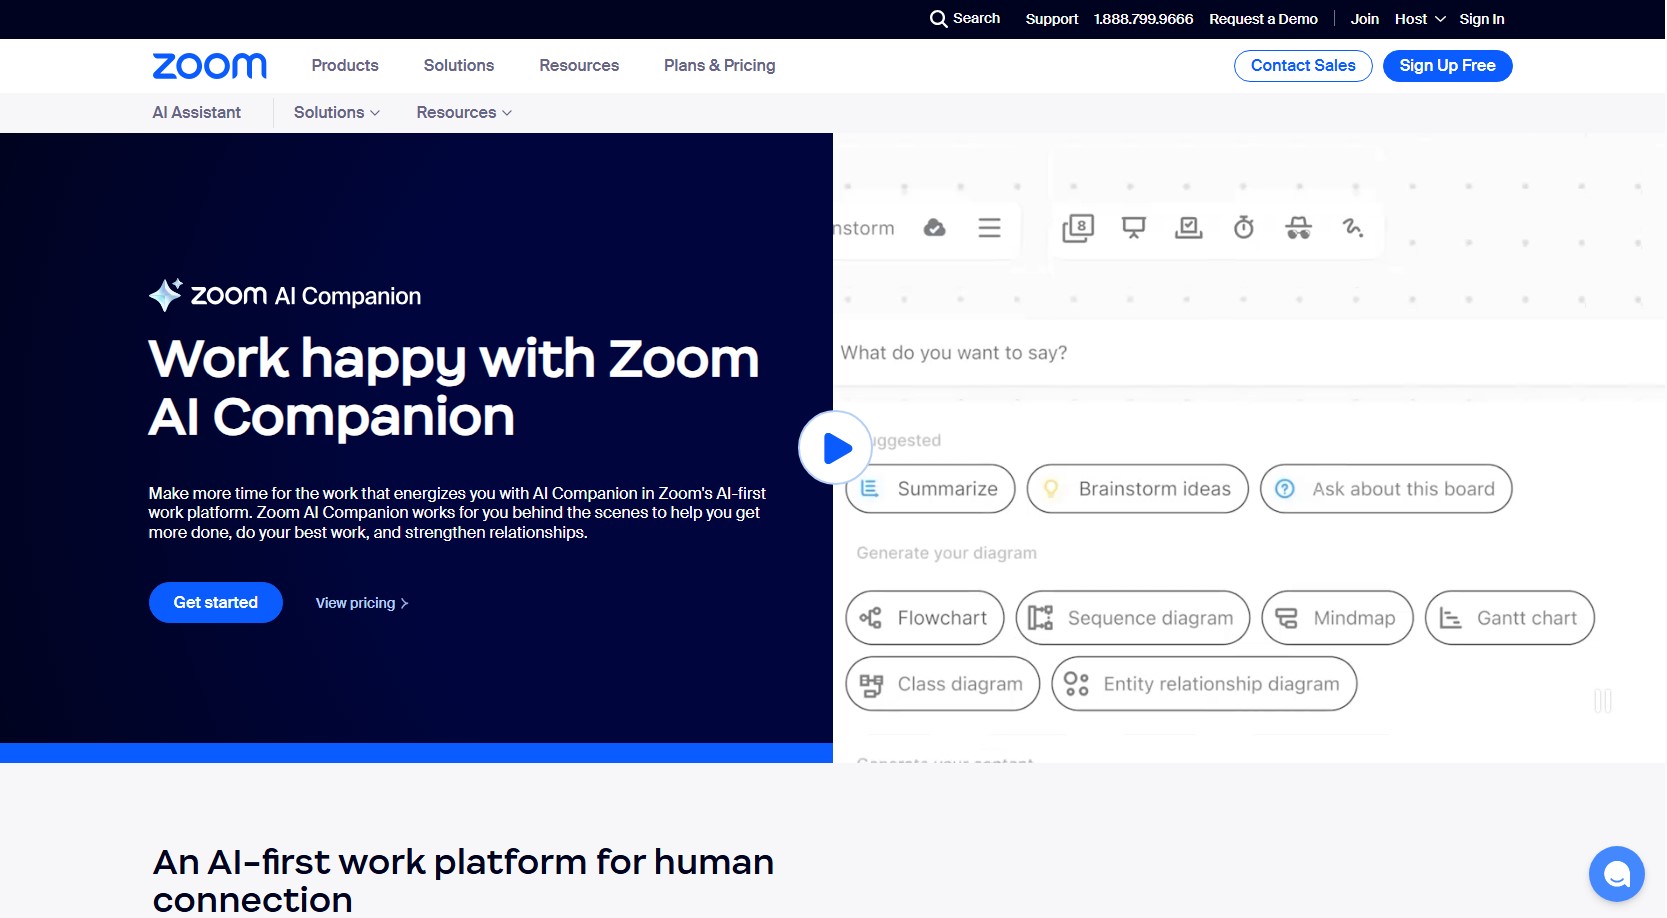Open the Products menu
Screen dimensions: 1667x918
coord(345,66)
